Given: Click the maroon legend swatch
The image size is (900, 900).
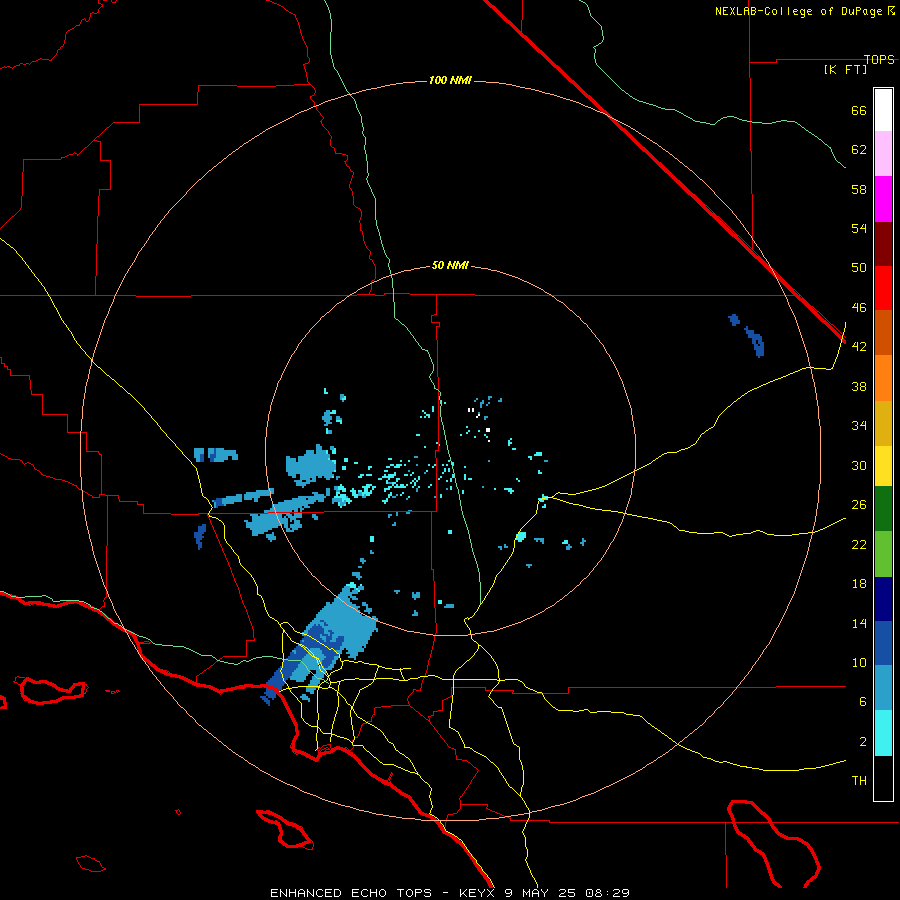Looking at the screenshot, I should (x=883, y=243).
